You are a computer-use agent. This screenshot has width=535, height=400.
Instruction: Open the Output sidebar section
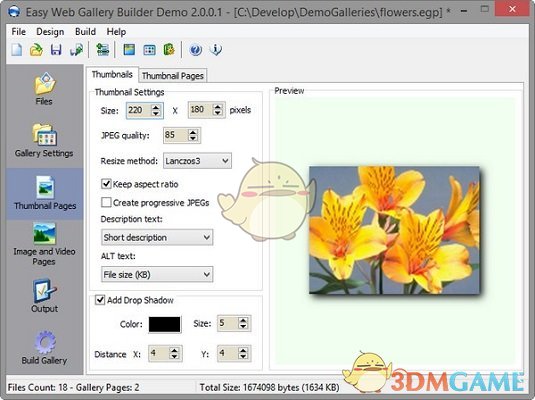(44, 296)
